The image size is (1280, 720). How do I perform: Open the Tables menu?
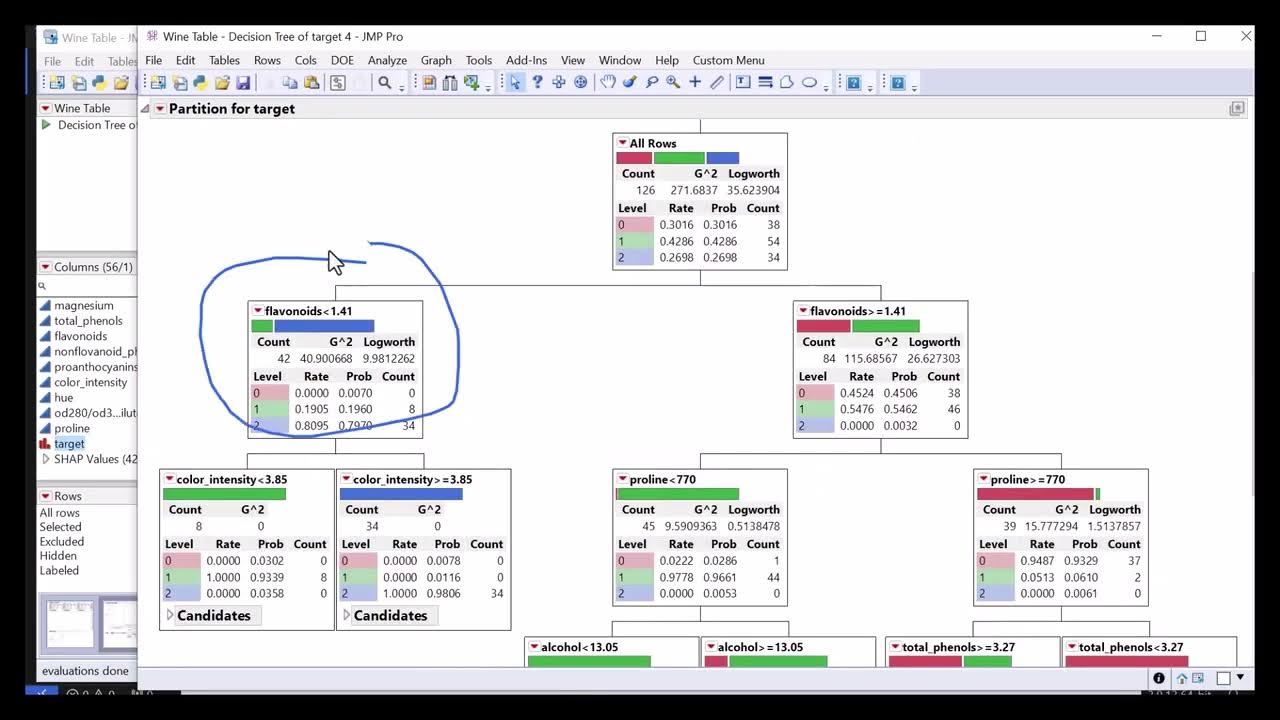[x=224, y=60]
